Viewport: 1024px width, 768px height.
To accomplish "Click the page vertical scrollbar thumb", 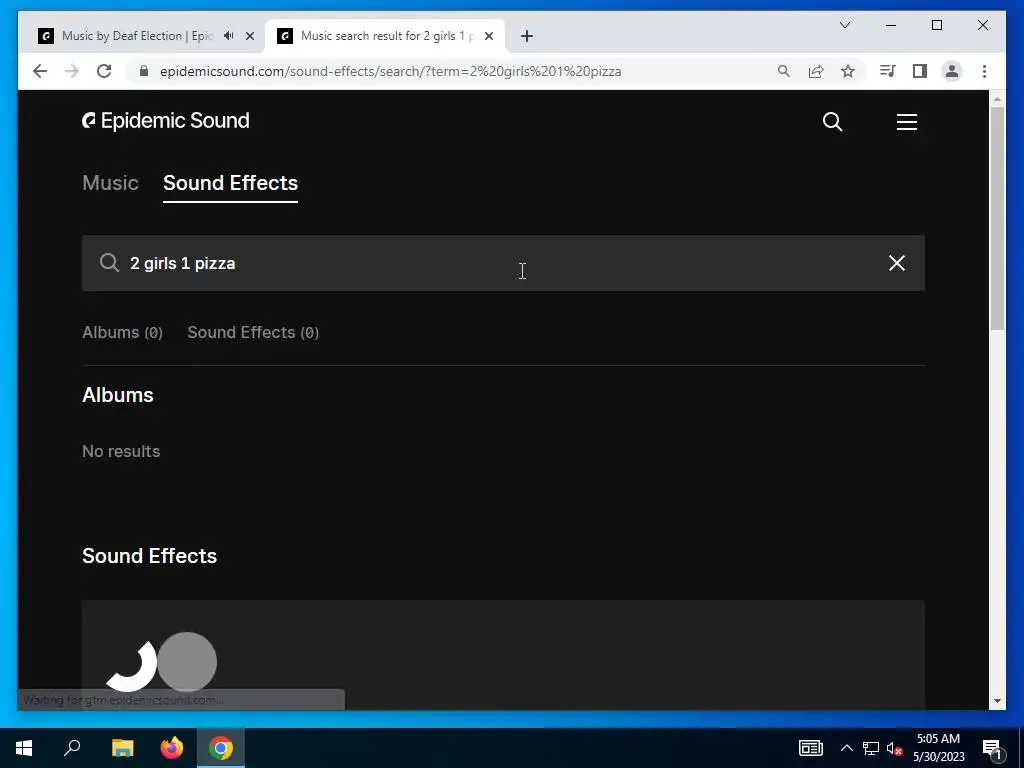I will click(x=997, y=218).
